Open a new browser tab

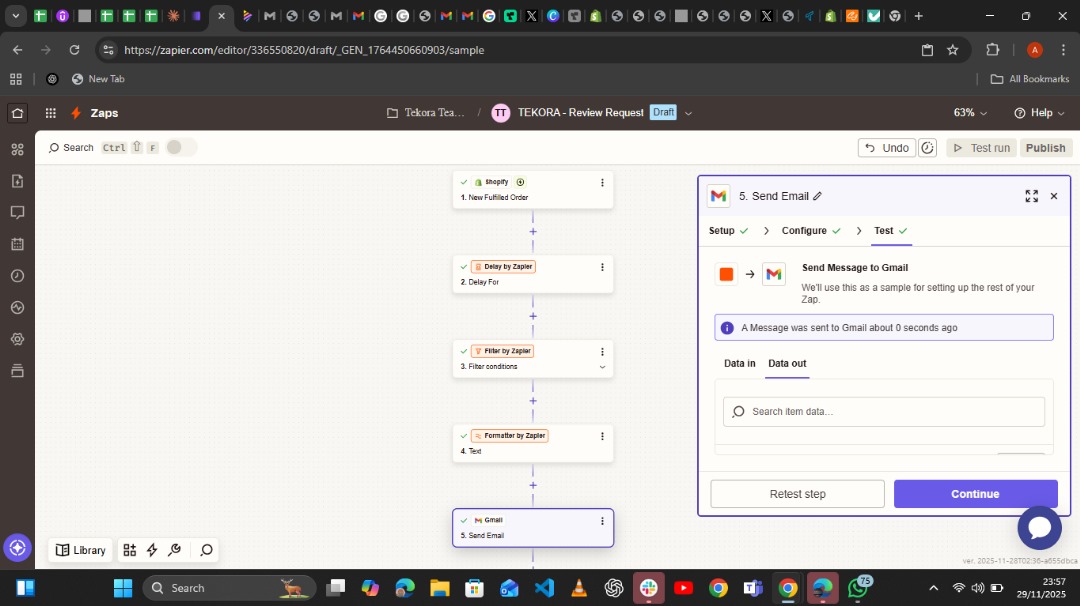tap(918, 16)
